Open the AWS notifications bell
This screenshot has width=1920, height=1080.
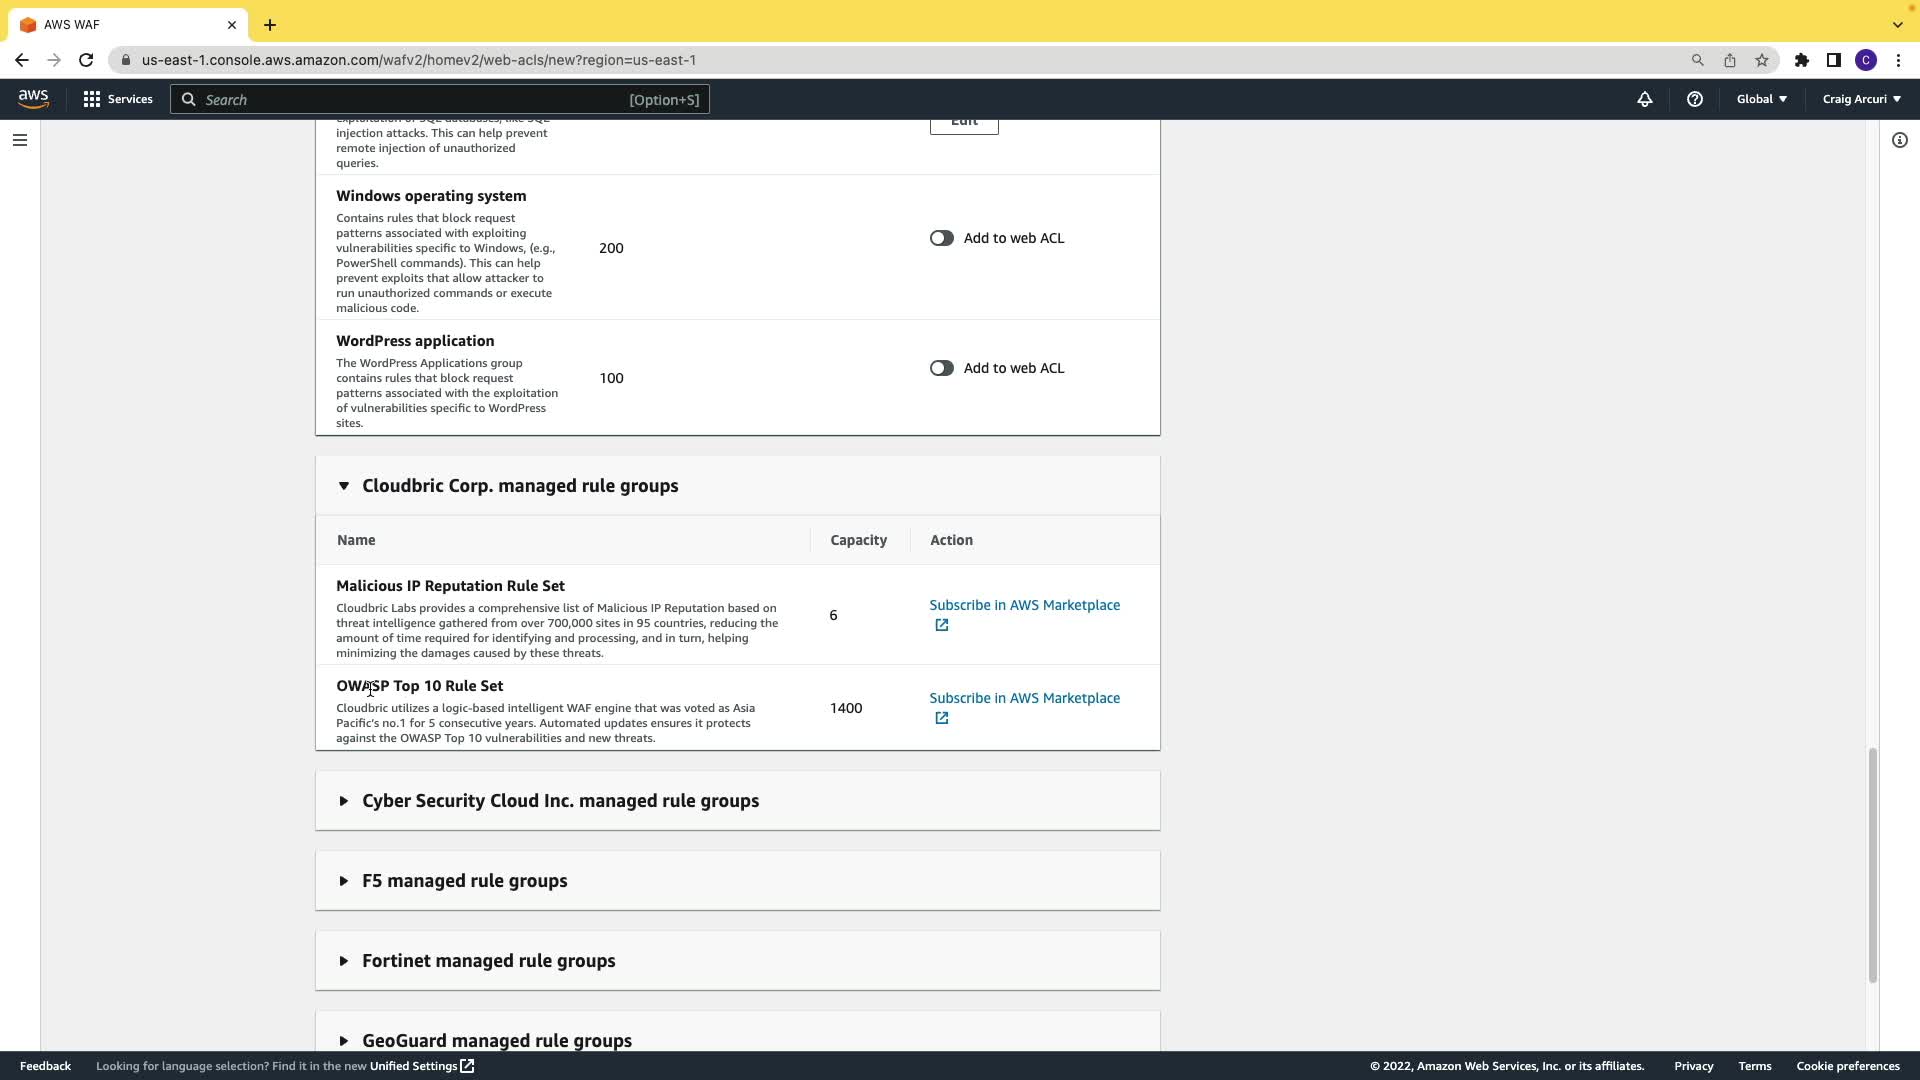[x=1644, y=99]
